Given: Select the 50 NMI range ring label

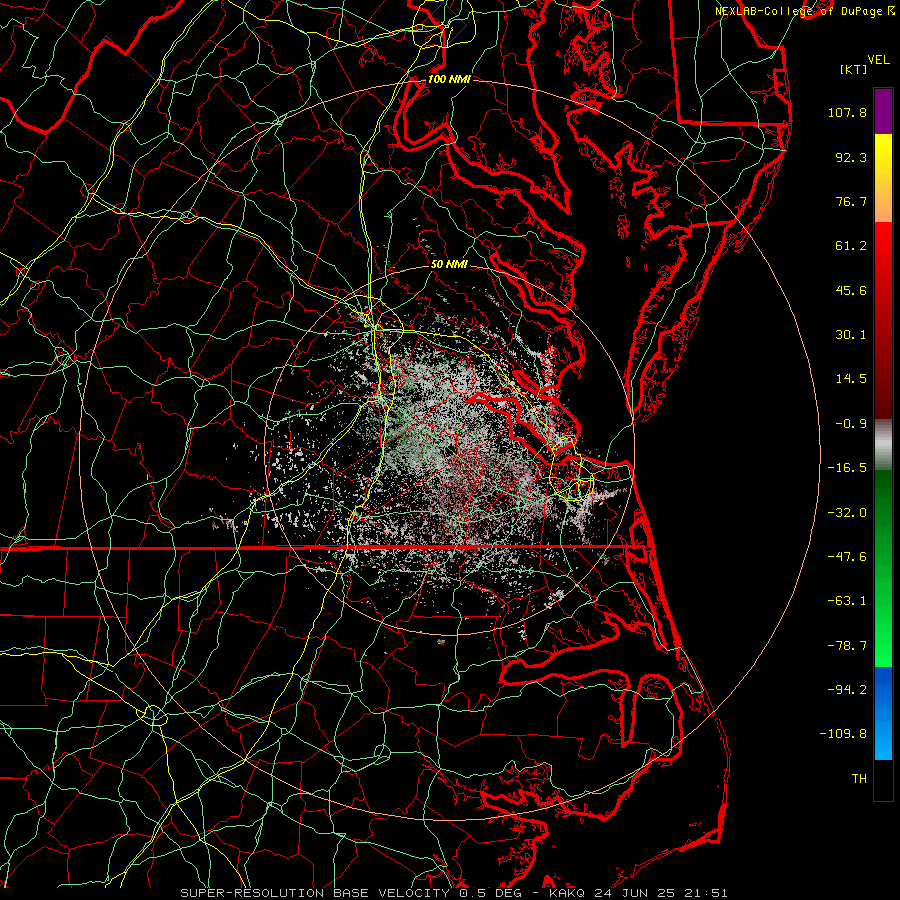Looking at the screenshot, I should point(449,264).
